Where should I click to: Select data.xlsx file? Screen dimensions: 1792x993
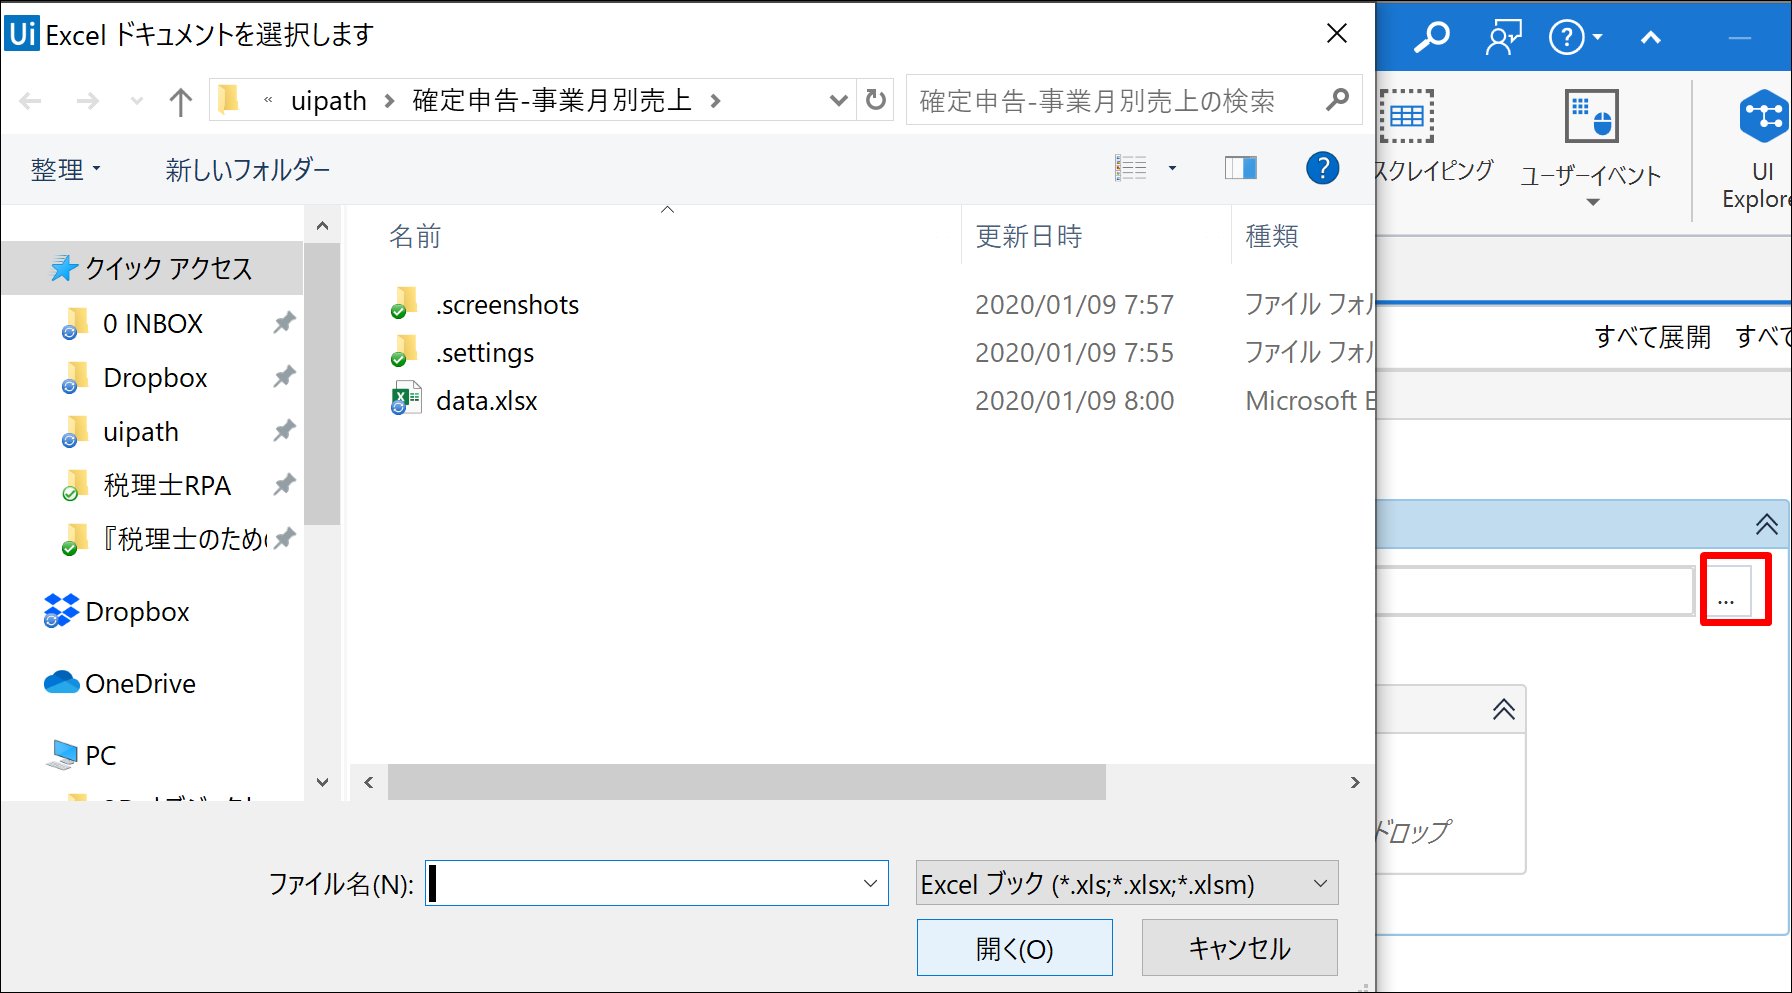coord(487,401)
